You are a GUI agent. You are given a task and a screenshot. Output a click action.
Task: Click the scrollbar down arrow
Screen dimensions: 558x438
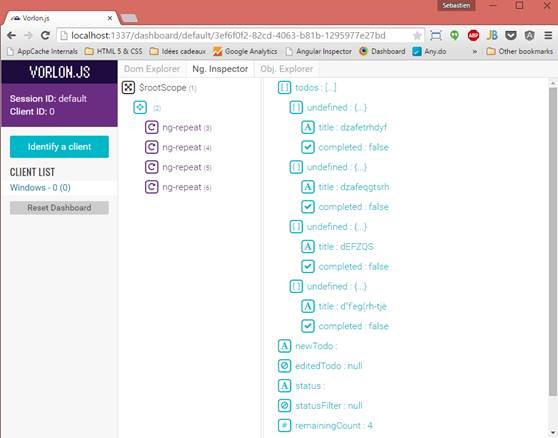point(553,433)
